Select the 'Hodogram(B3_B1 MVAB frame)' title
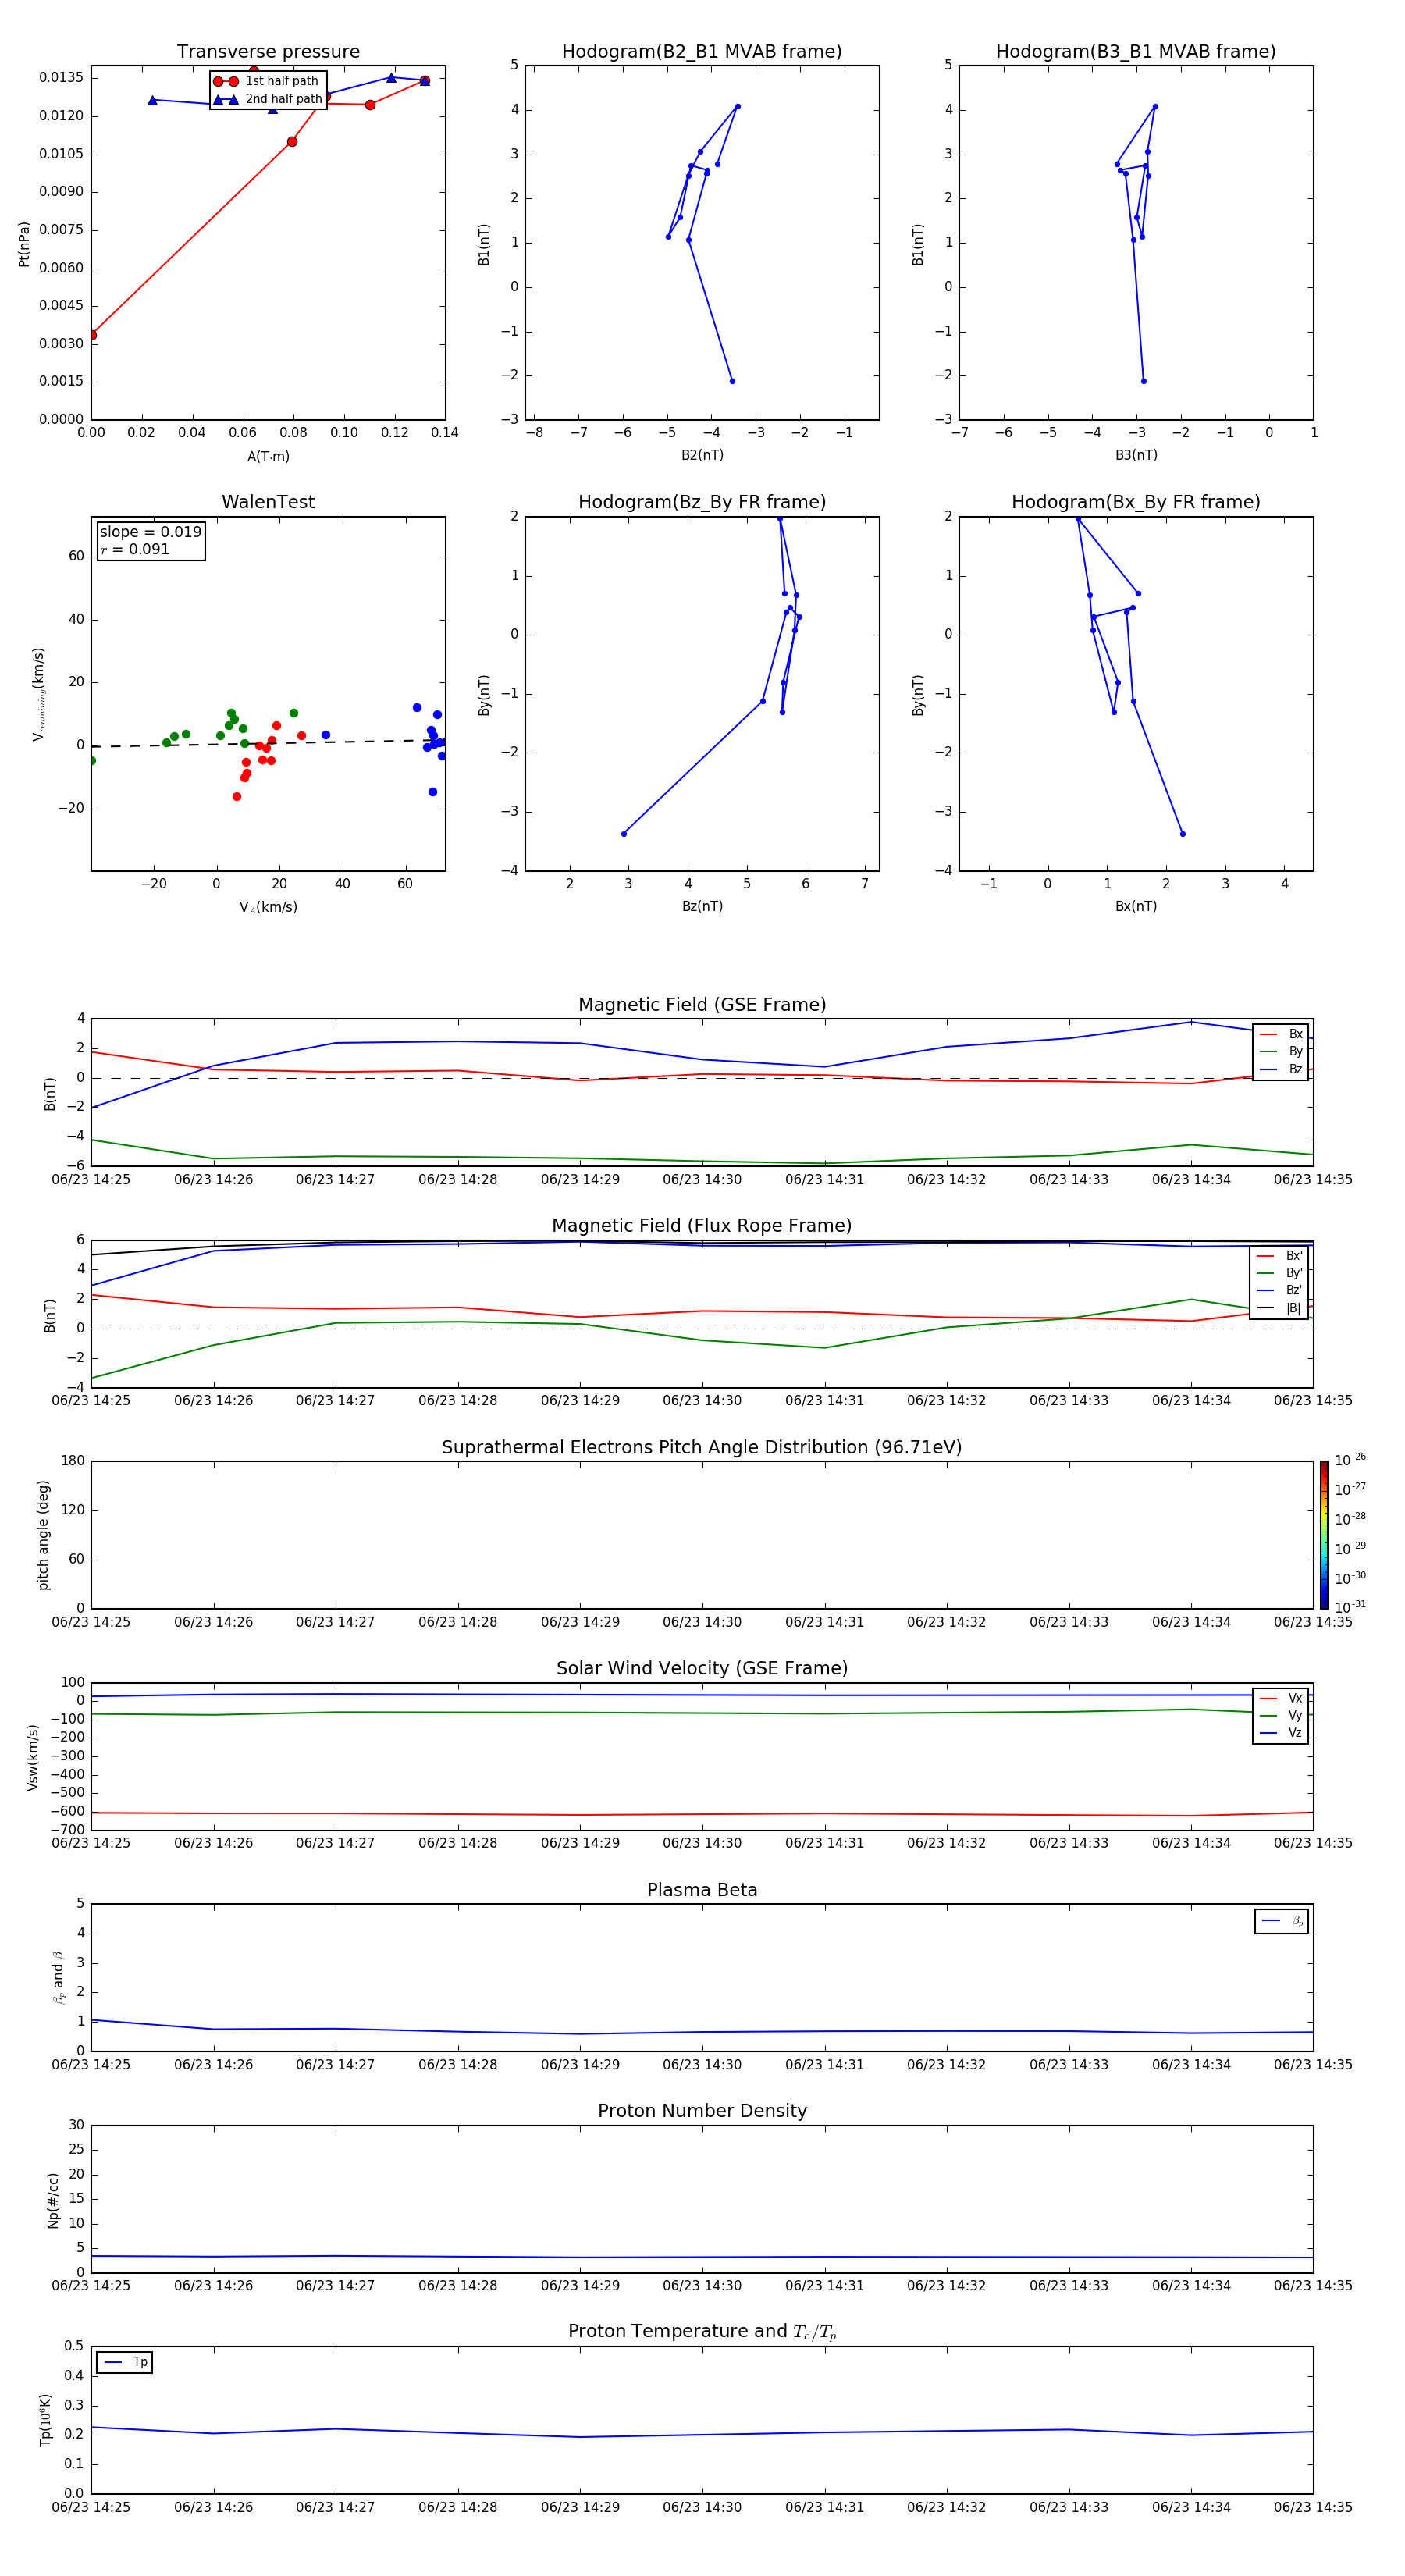The image size is (1405, 2576). click(1136, 52)
